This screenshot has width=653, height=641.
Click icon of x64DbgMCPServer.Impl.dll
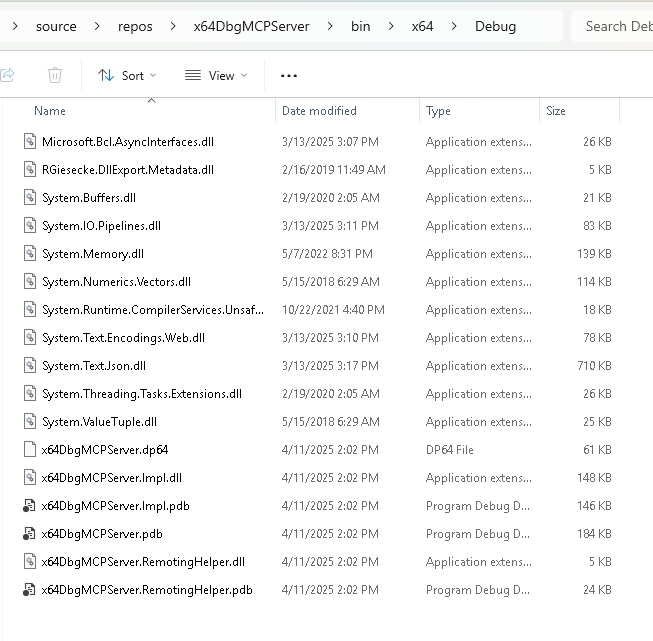pos(30,477)
